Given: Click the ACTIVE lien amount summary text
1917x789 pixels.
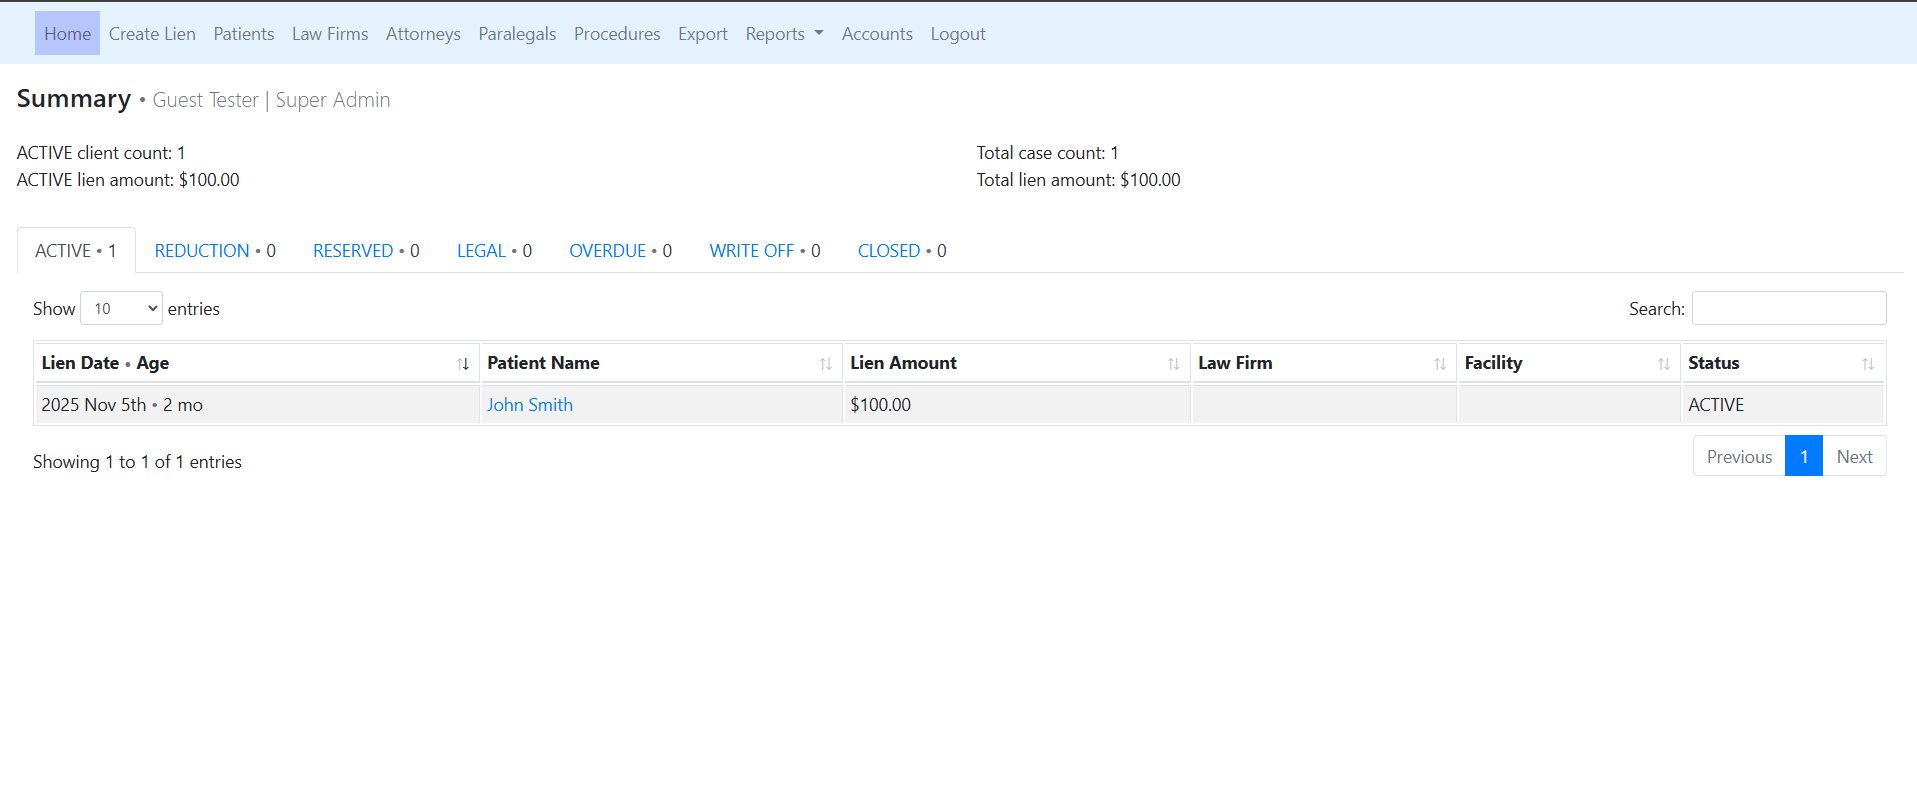Looking at the screenshot, I should 128,180.
